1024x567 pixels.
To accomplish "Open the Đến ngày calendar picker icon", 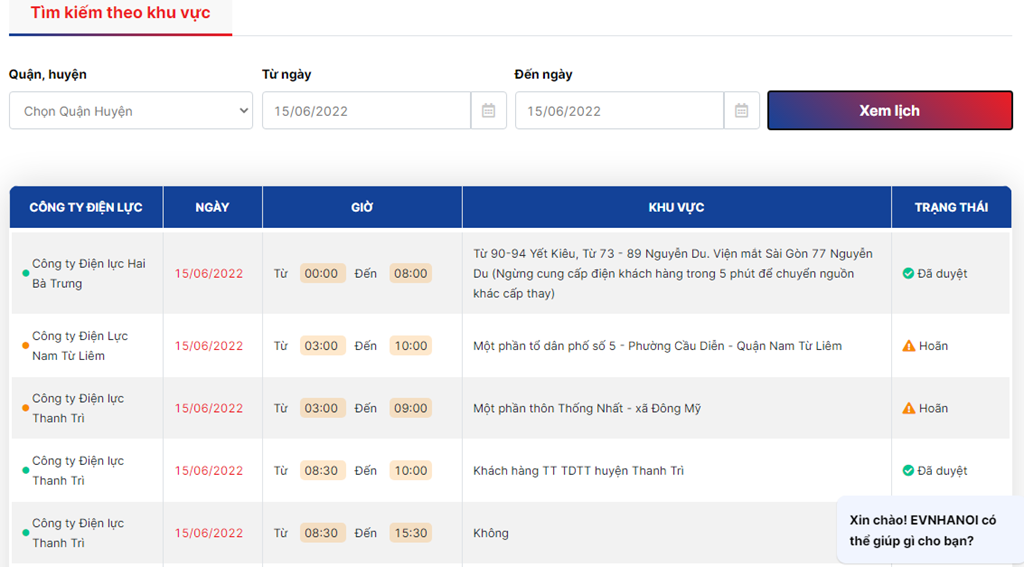I will (x=741, y=110).
